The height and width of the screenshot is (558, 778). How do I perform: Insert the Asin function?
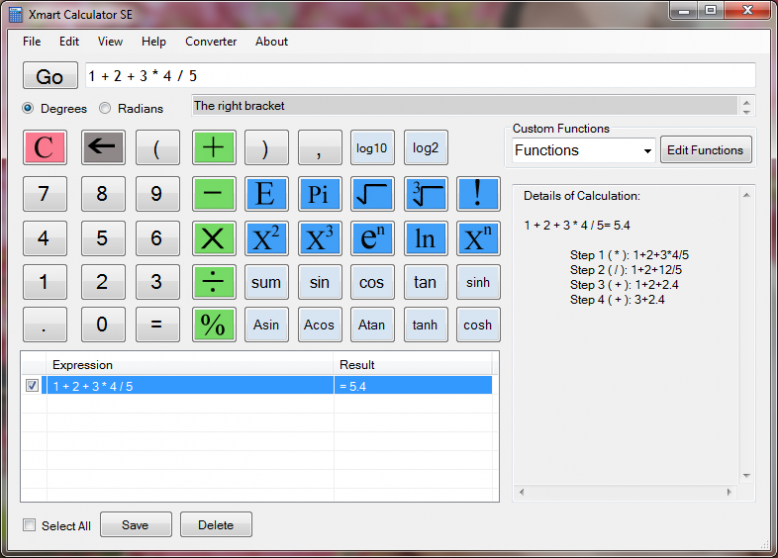[x=266, y=325]
